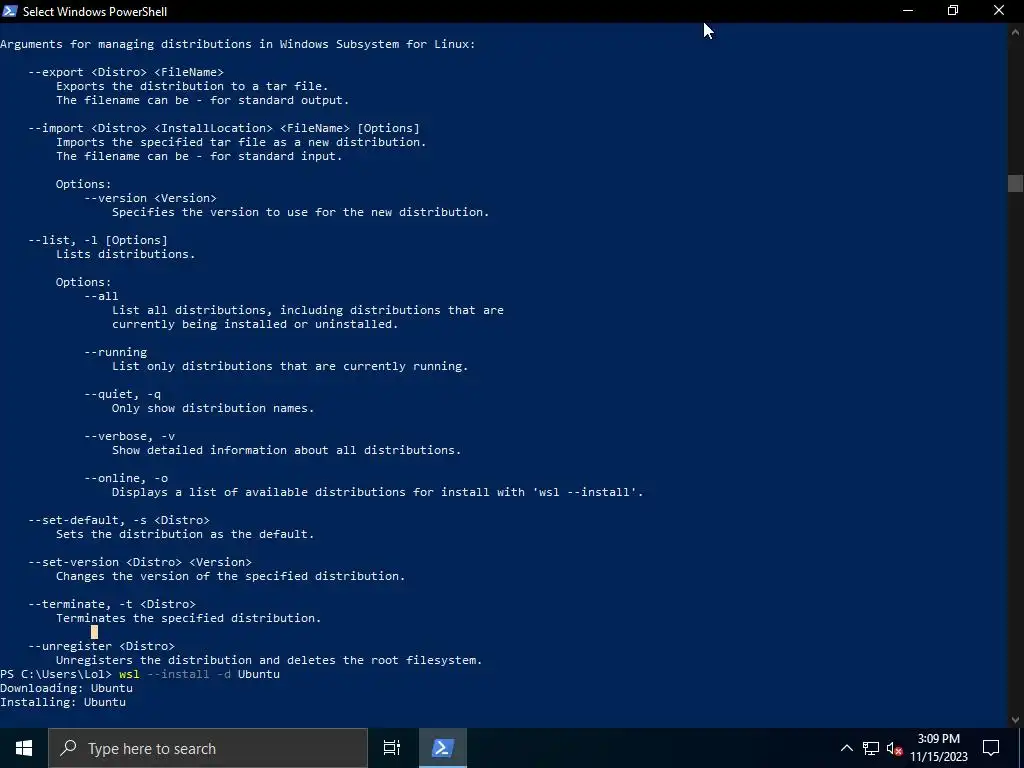Screen dimensions: 1024x768
Task: Click the muted volume tray icon
Action: coord(895,748)
